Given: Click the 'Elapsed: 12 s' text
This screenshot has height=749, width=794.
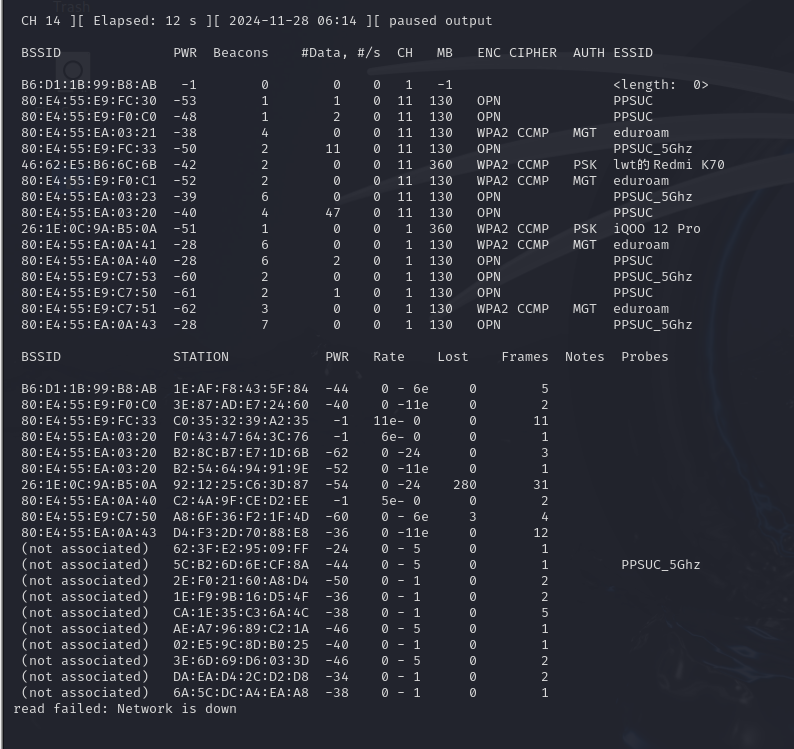Looking at the screenshot, I should [x=144, y=21].
